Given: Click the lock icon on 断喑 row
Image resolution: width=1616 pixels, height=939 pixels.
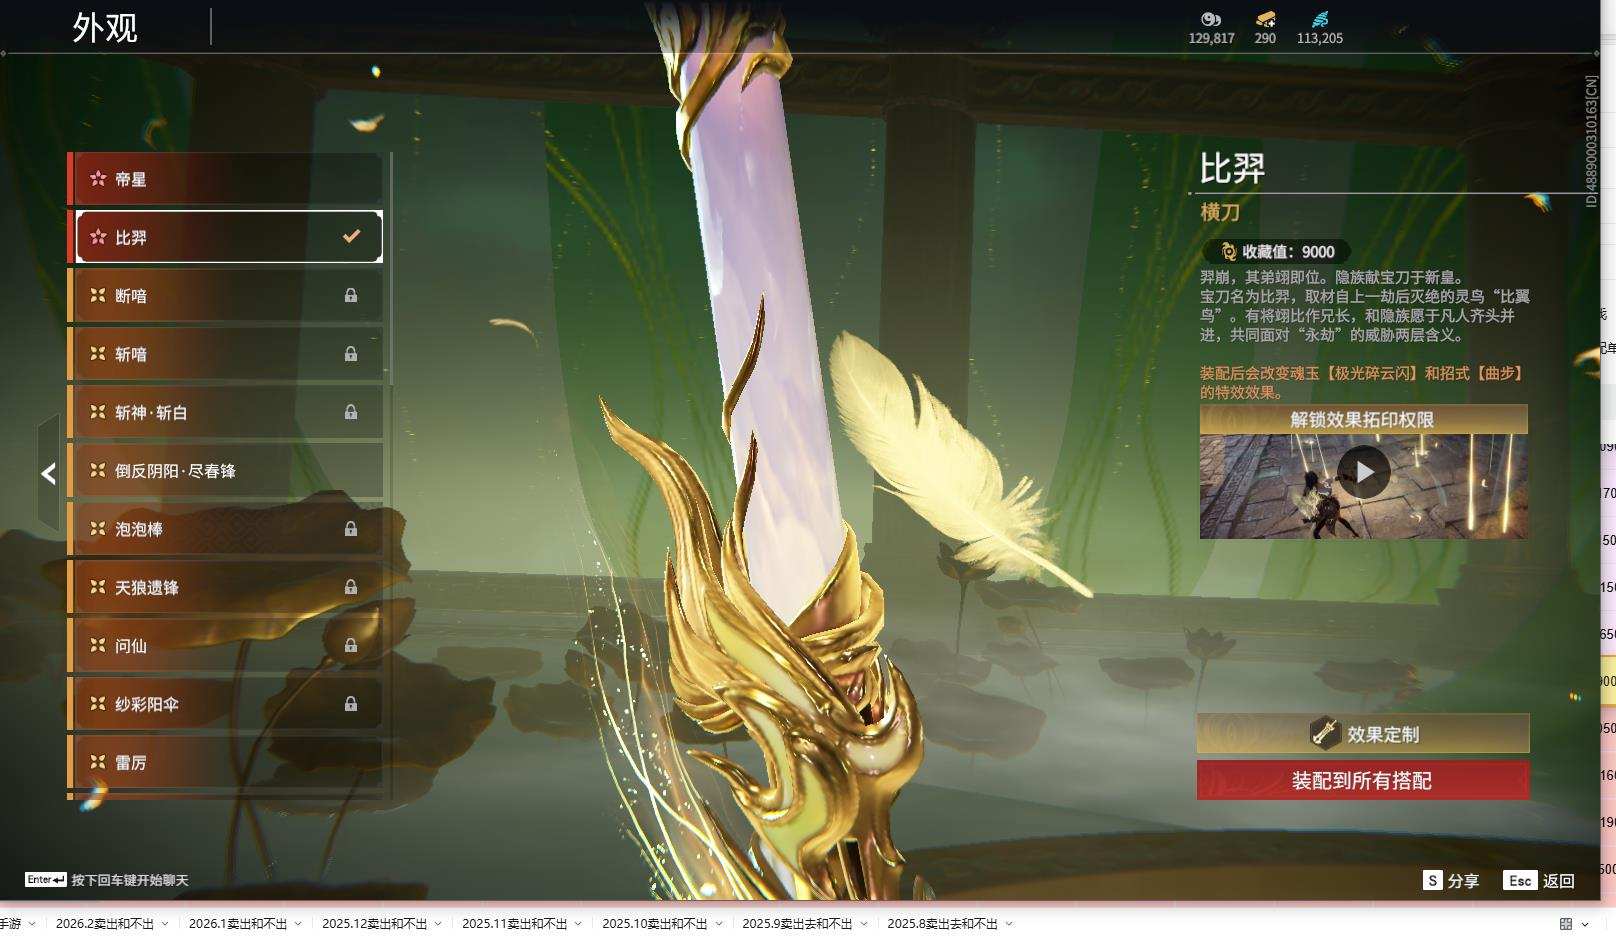Looking at the screenshot, I should pyautogui.click(x=351, y=295).
